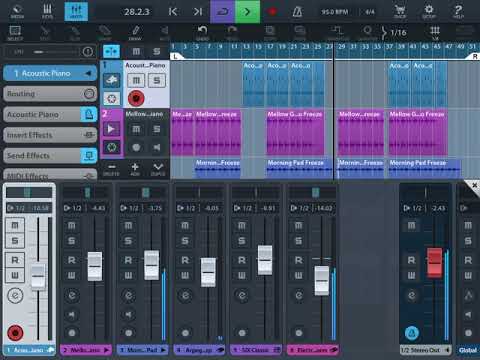Toggle the snap grid icon

pos(435,33)
